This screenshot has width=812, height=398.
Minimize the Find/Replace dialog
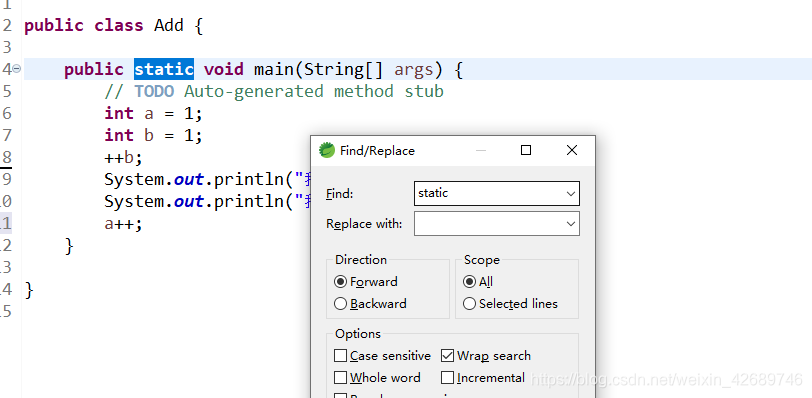(481, 150)
